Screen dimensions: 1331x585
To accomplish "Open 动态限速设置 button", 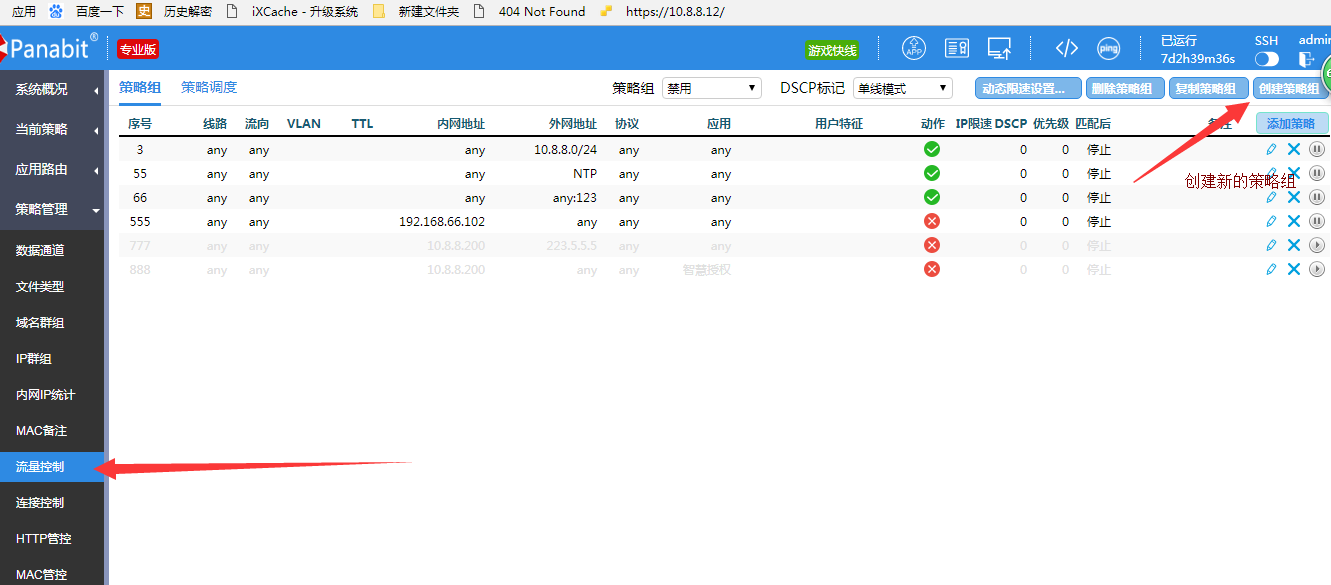I will tap(1028, 88).
